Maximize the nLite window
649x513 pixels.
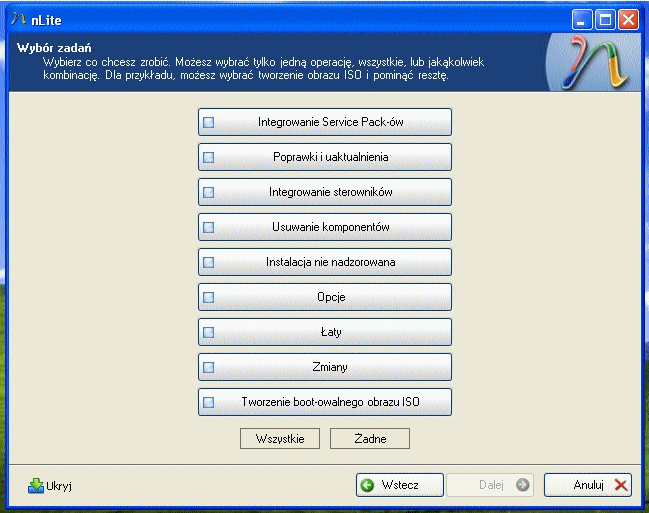pyautogui.click(x=605, y=19)
